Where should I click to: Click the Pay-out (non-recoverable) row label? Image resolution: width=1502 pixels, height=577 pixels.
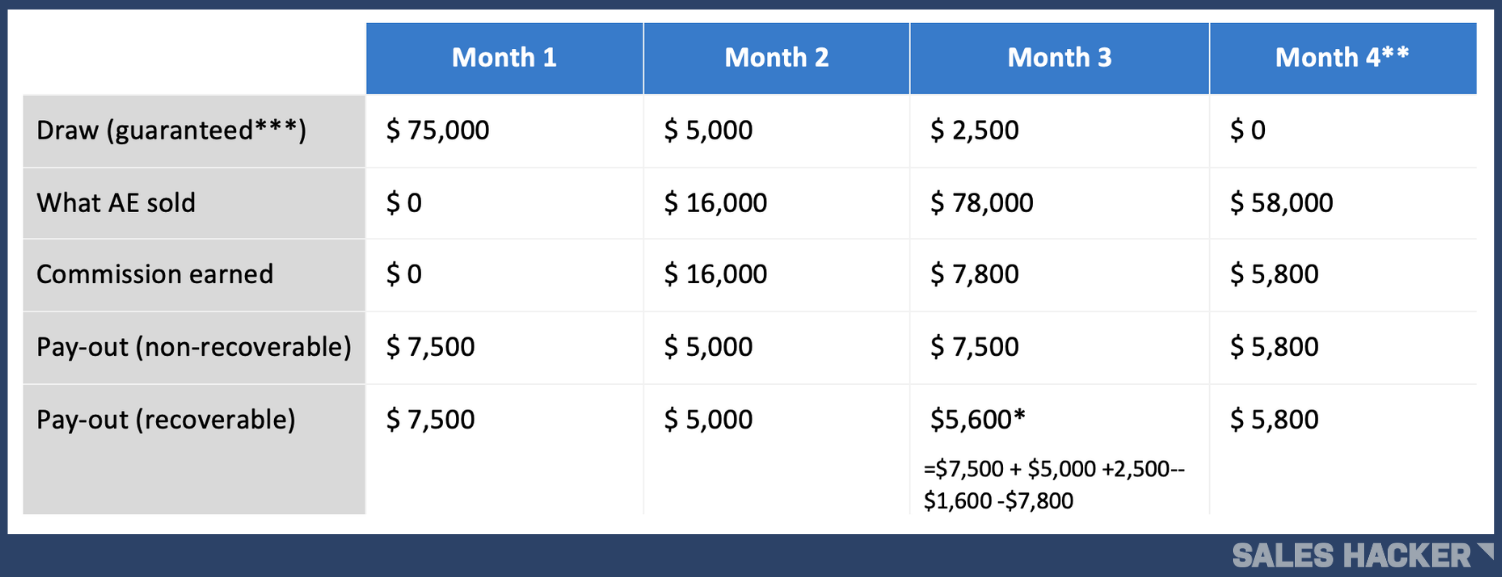click(194, 347)
